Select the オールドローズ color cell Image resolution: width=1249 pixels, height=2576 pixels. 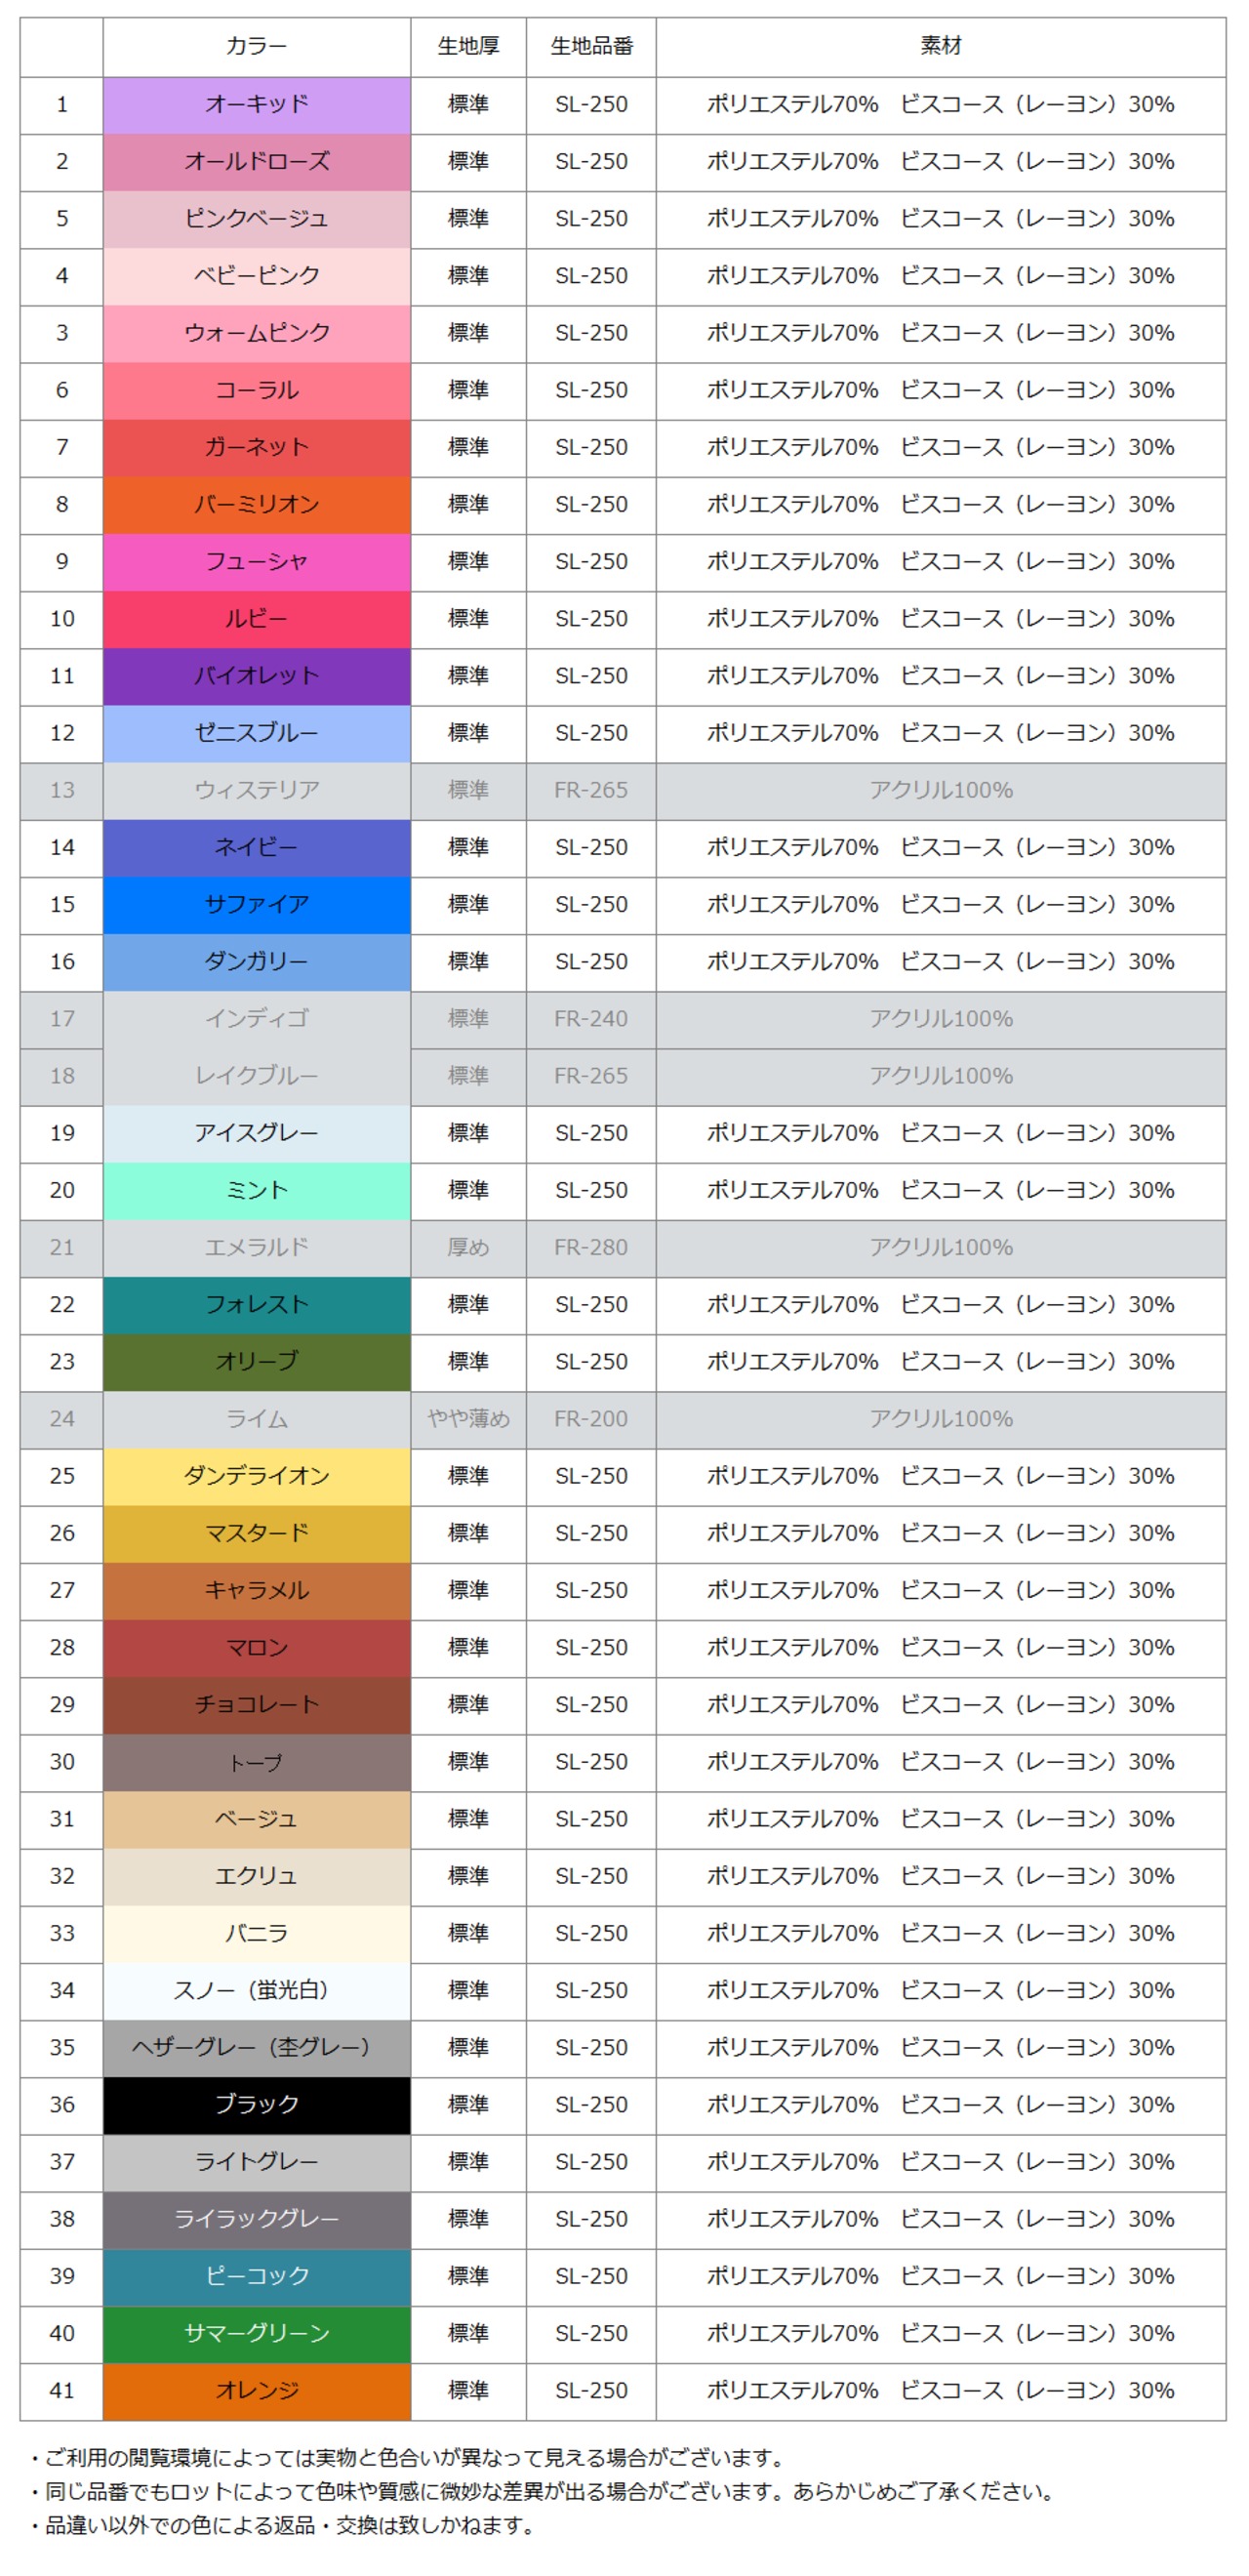(256, 162)
